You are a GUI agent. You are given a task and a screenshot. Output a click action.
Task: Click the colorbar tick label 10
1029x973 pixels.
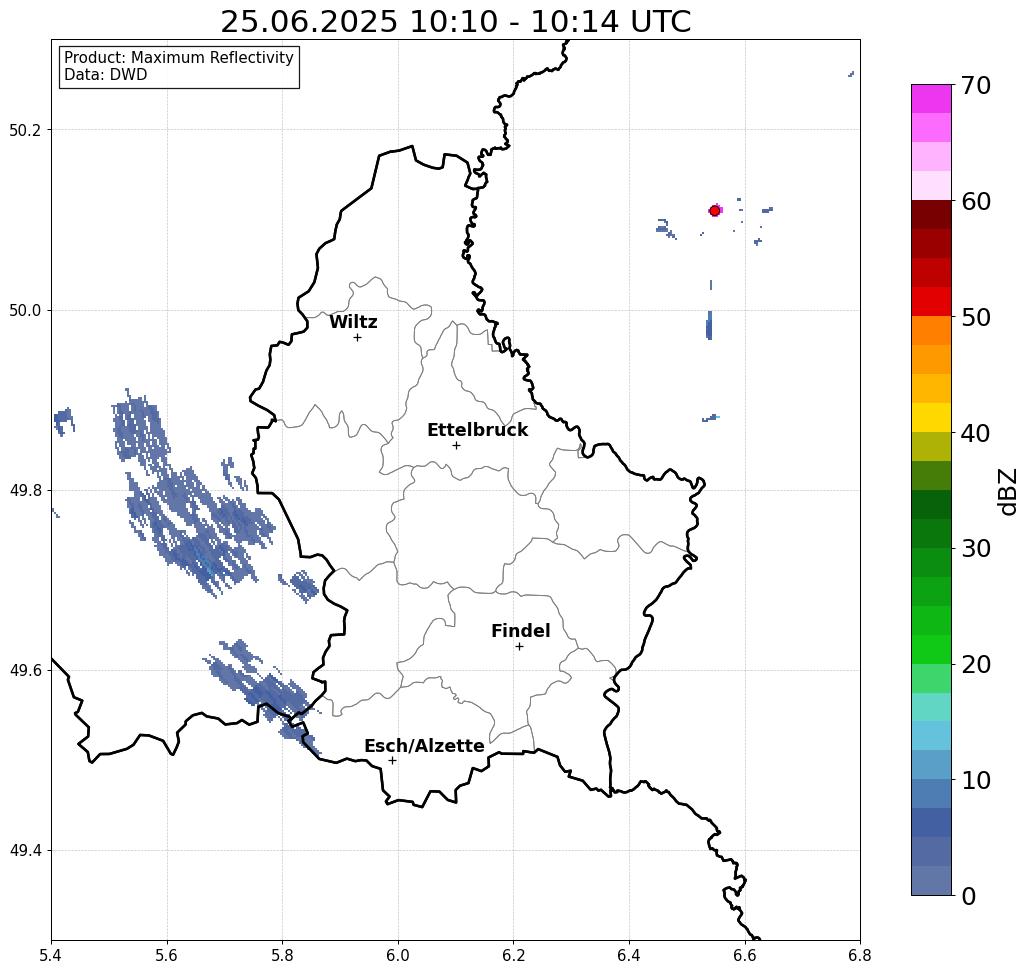(976, 780)
